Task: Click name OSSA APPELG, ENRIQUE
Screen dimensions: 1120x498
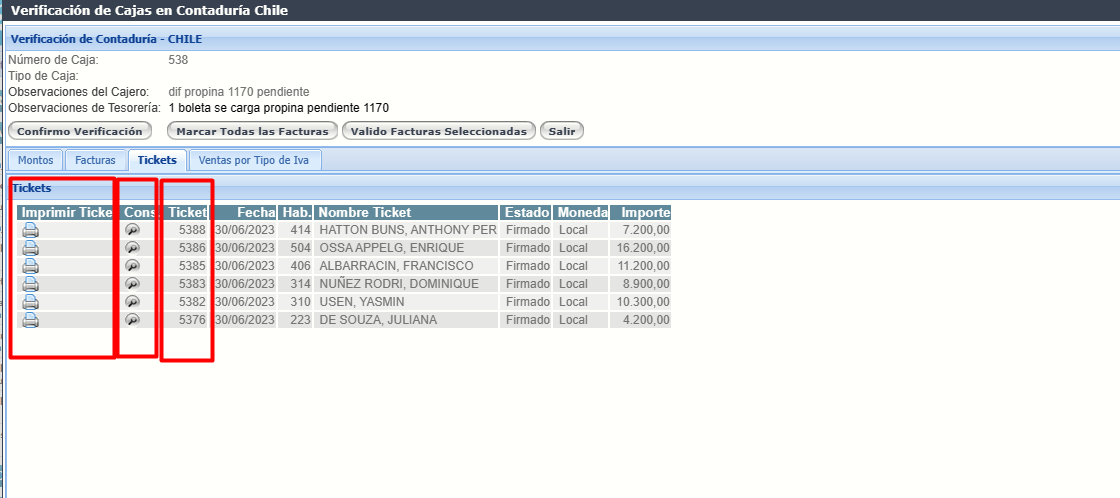Action: tap(391, 248)
